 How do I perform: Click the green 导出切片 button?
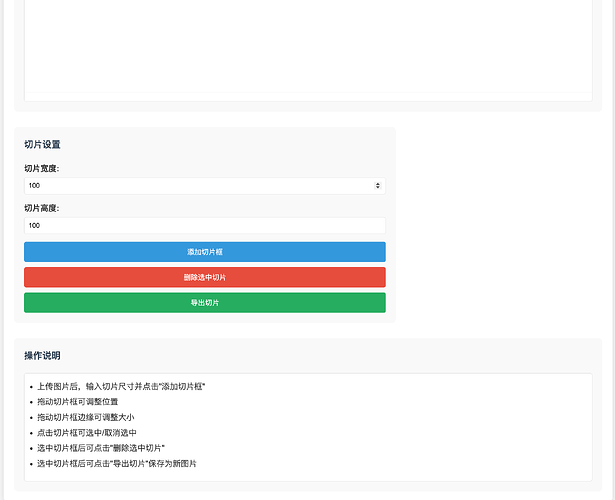tap(204, 303)
